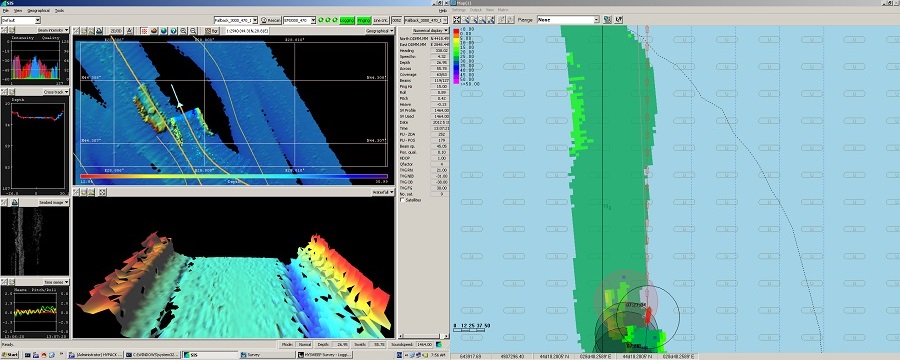The width and height of the screenshot is (900, 360).
Task: Toggle the Satellites checkbox
Action: 402,200
